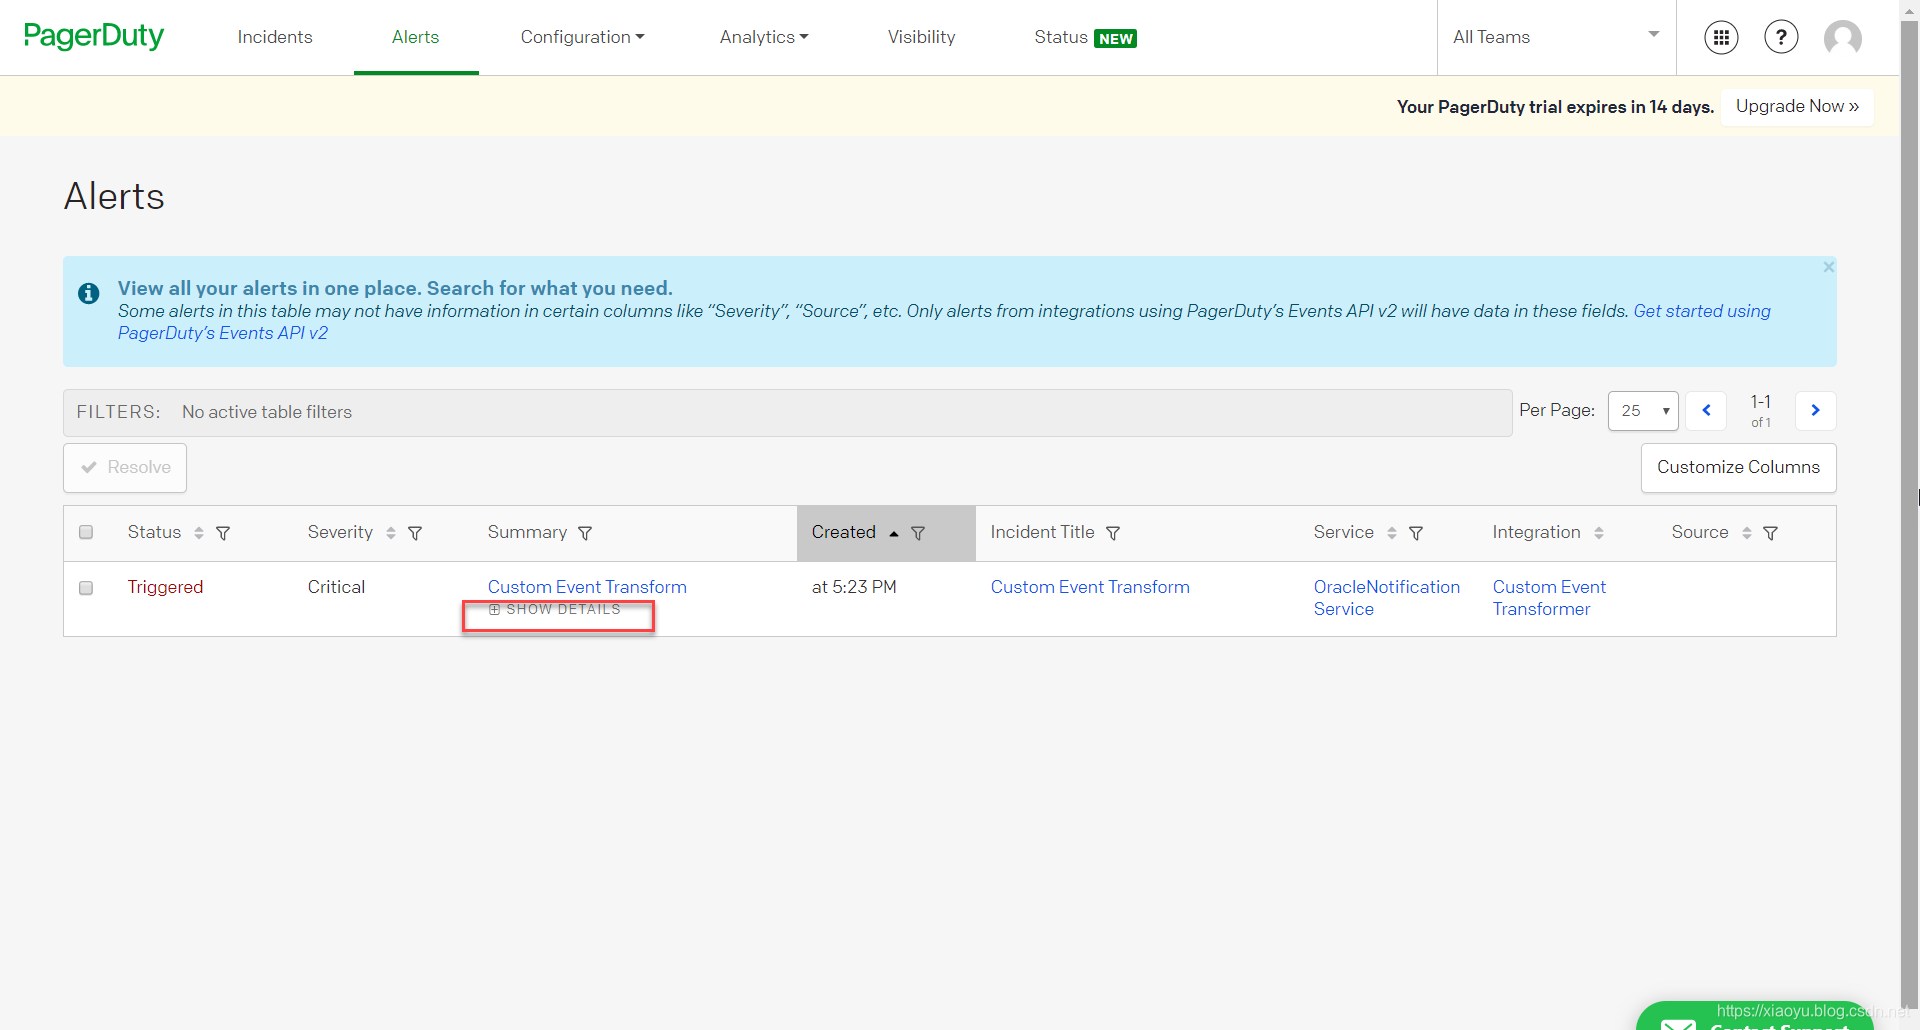This screenshot has width=1920, height=1030.
Task: Click the Triggered status text
Action: click(165, 587)
